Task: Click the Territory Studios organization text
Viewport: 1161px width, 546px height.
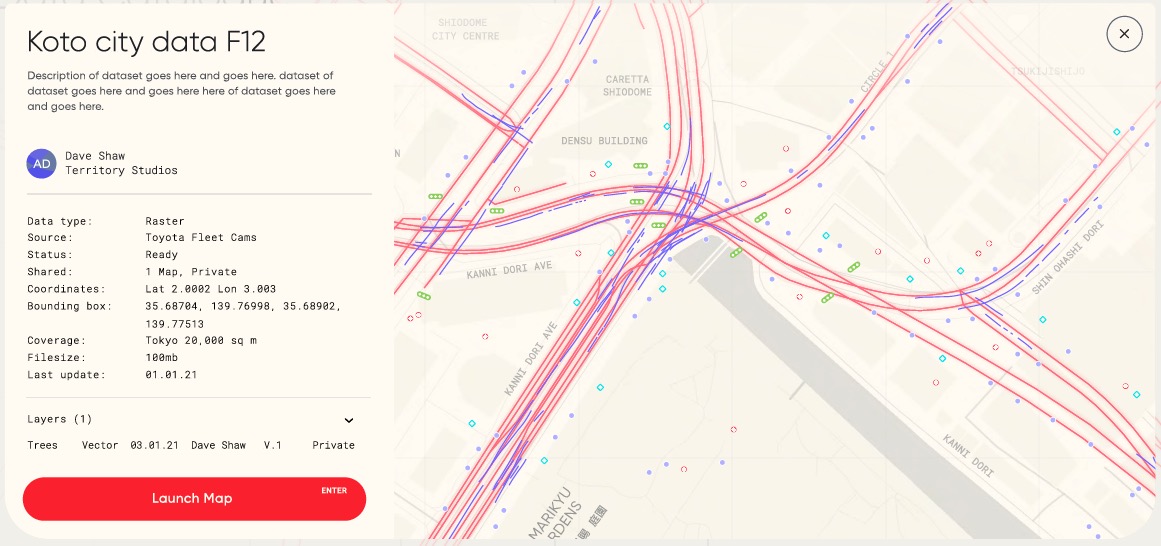Action: click(121, 171)
